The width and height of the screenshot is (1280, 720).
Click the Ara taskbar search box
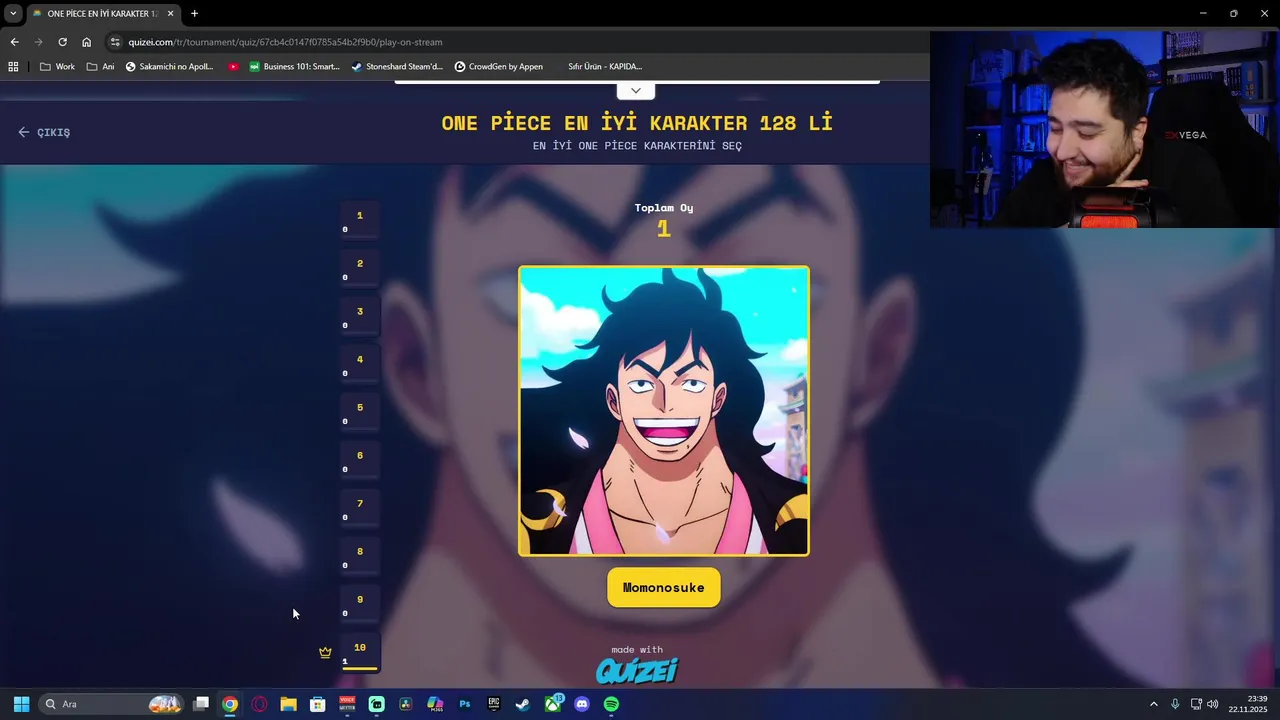pos(113,704)
